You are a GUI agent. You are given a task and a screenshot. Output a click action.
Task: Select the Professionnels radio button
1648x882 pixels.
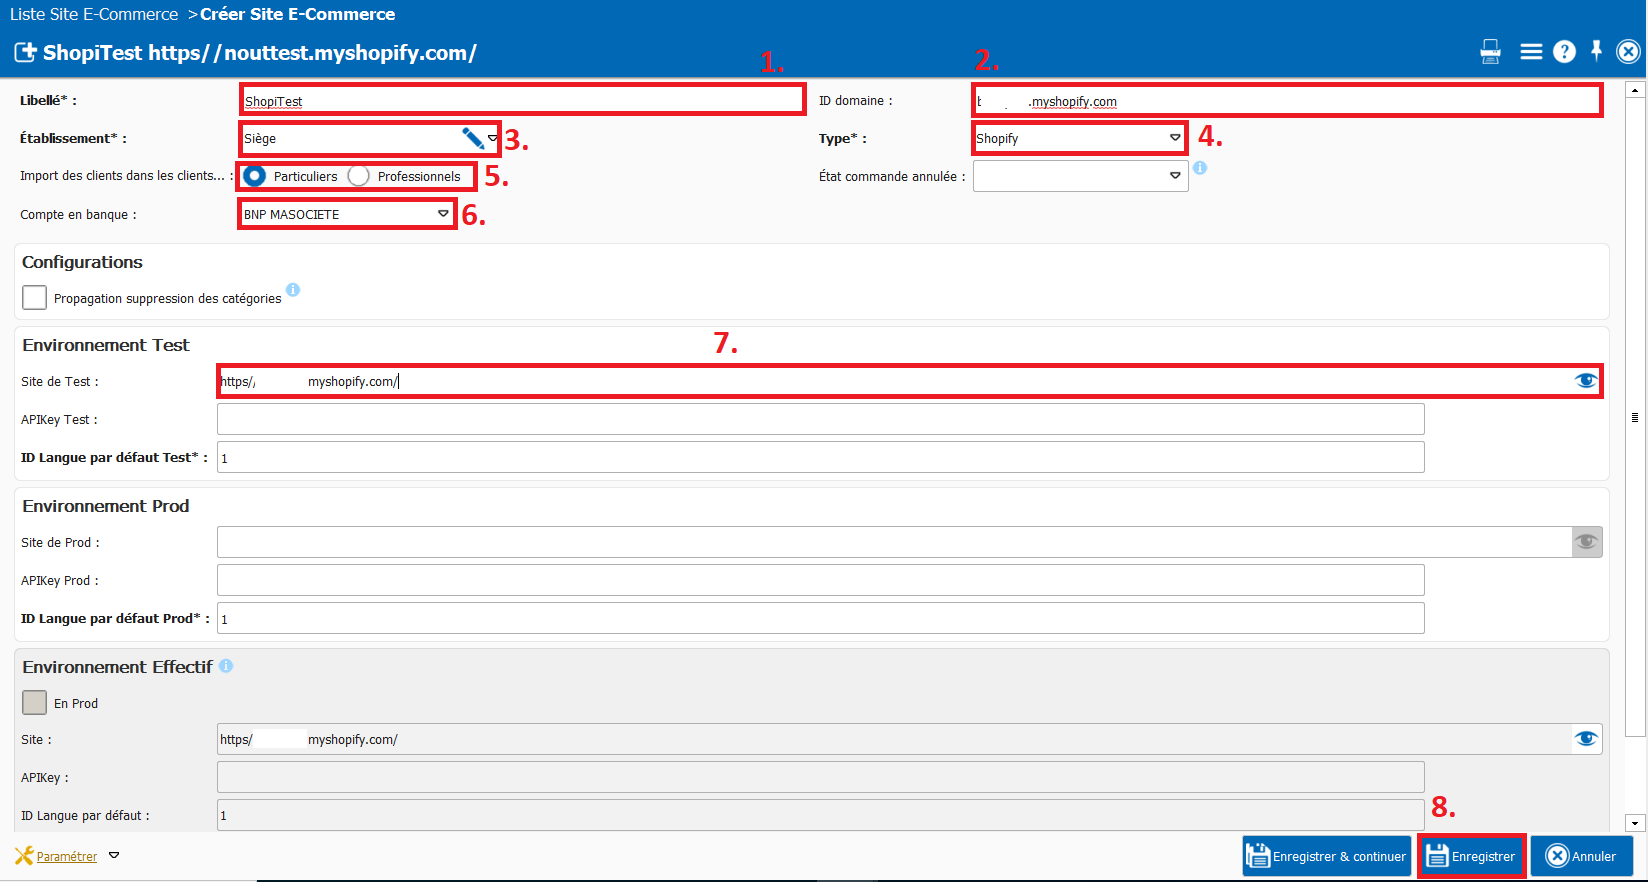[x=359, y=176]
